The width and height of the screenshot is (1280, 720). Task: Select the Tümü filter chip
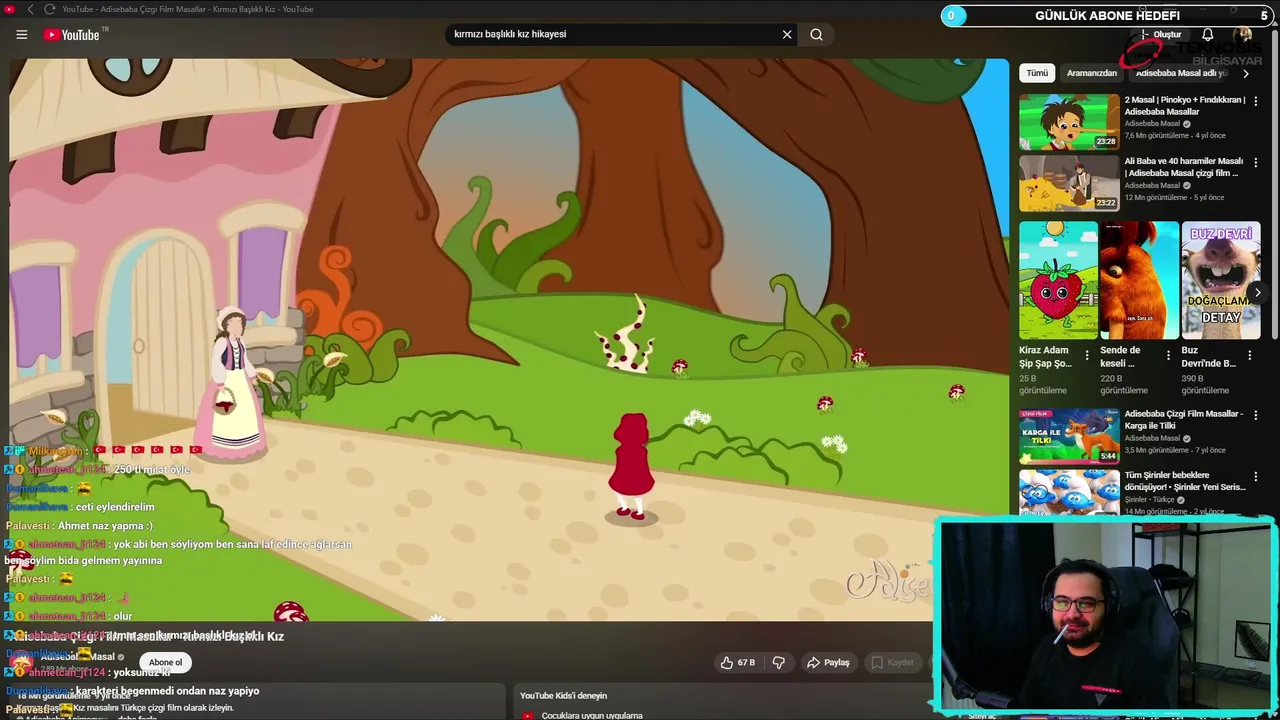(x=1037, y=73)
